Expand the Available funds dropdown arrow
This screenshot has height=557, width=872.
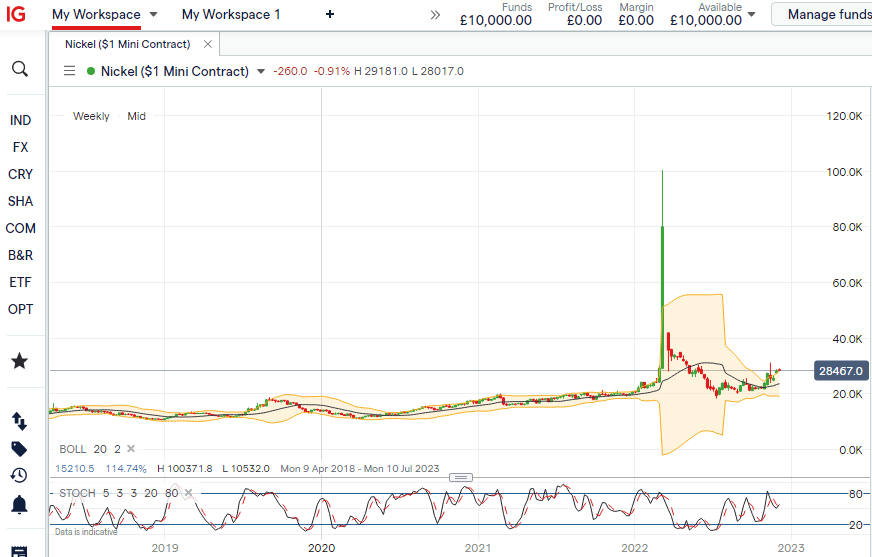click(x=751, y=14)
